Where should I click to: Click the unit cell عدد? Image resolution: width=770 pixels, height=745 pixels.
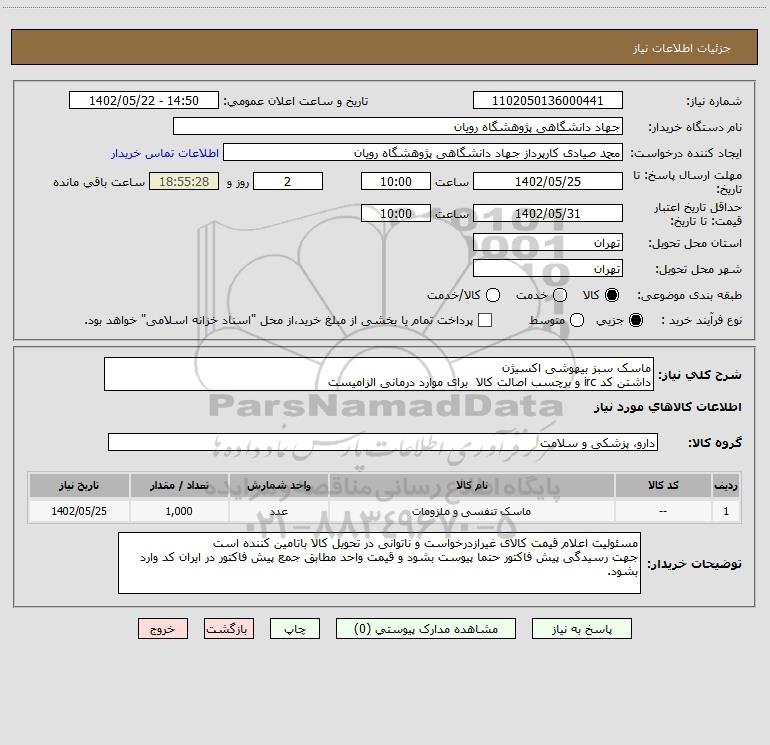[278, 511]
